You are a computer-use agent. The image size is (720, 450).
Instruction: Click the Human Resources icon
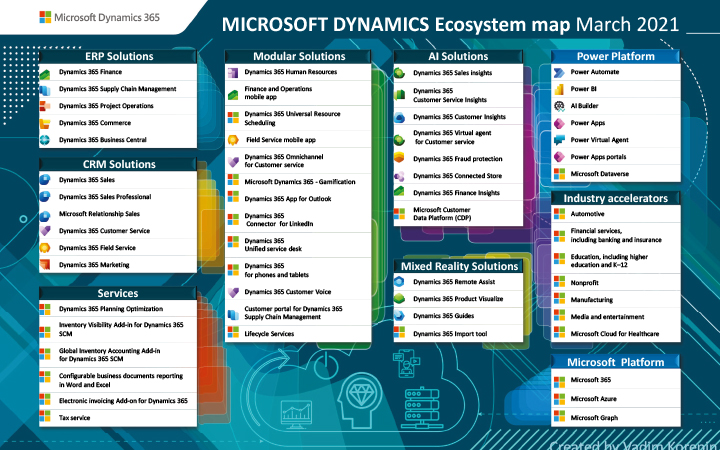coord(233,73)
